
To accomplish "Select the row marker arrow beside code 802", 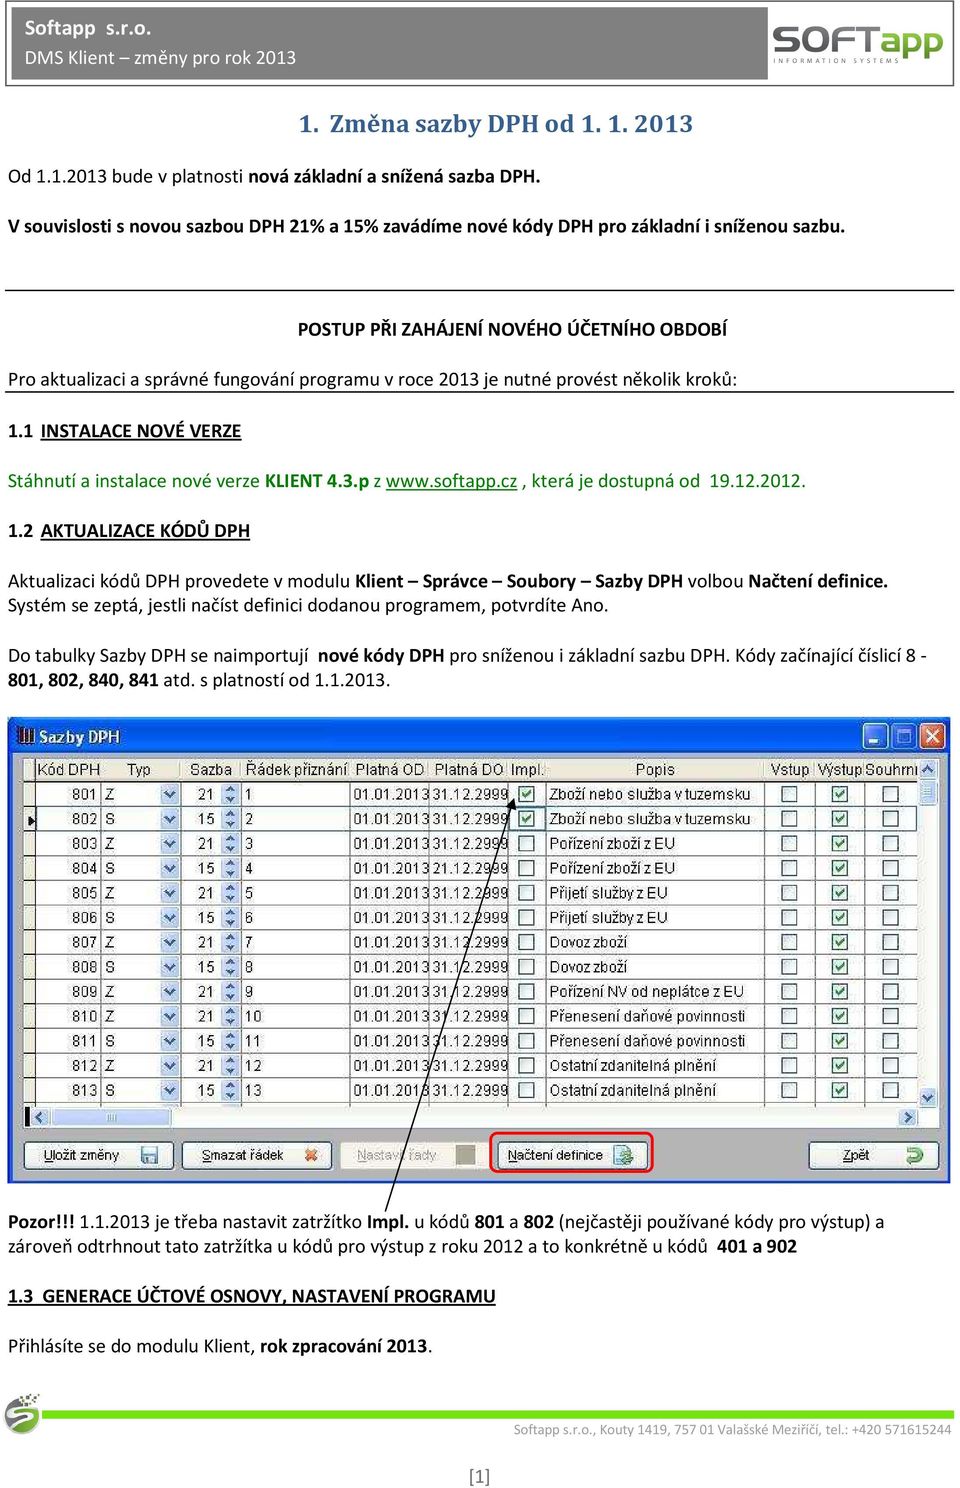I will [x=31, y=819].
